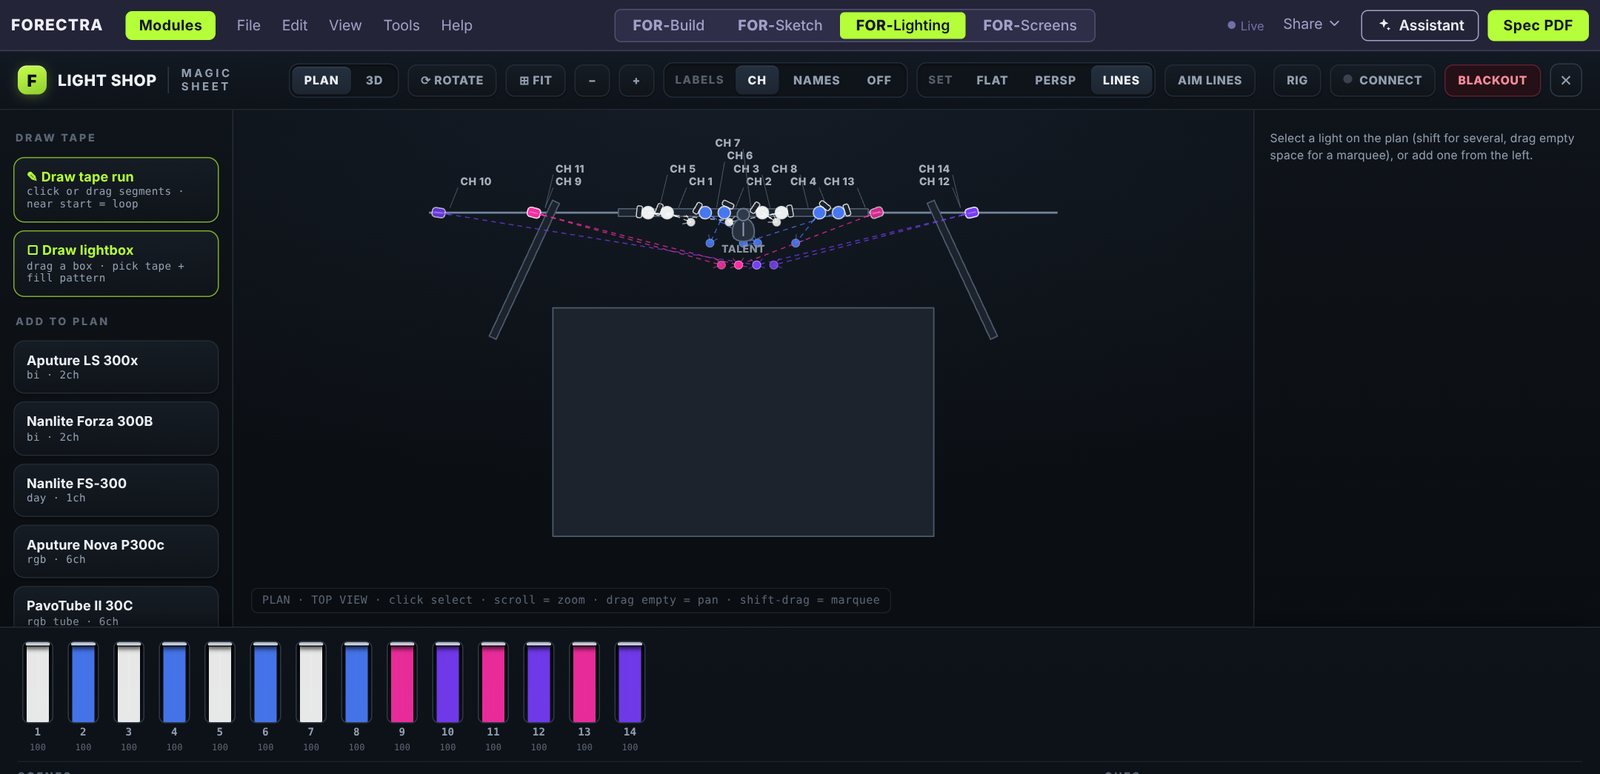The height and width of the screenshot is (774, 1600).
Task: Open the Assistant sparkle button
Action: point(1420,25)
